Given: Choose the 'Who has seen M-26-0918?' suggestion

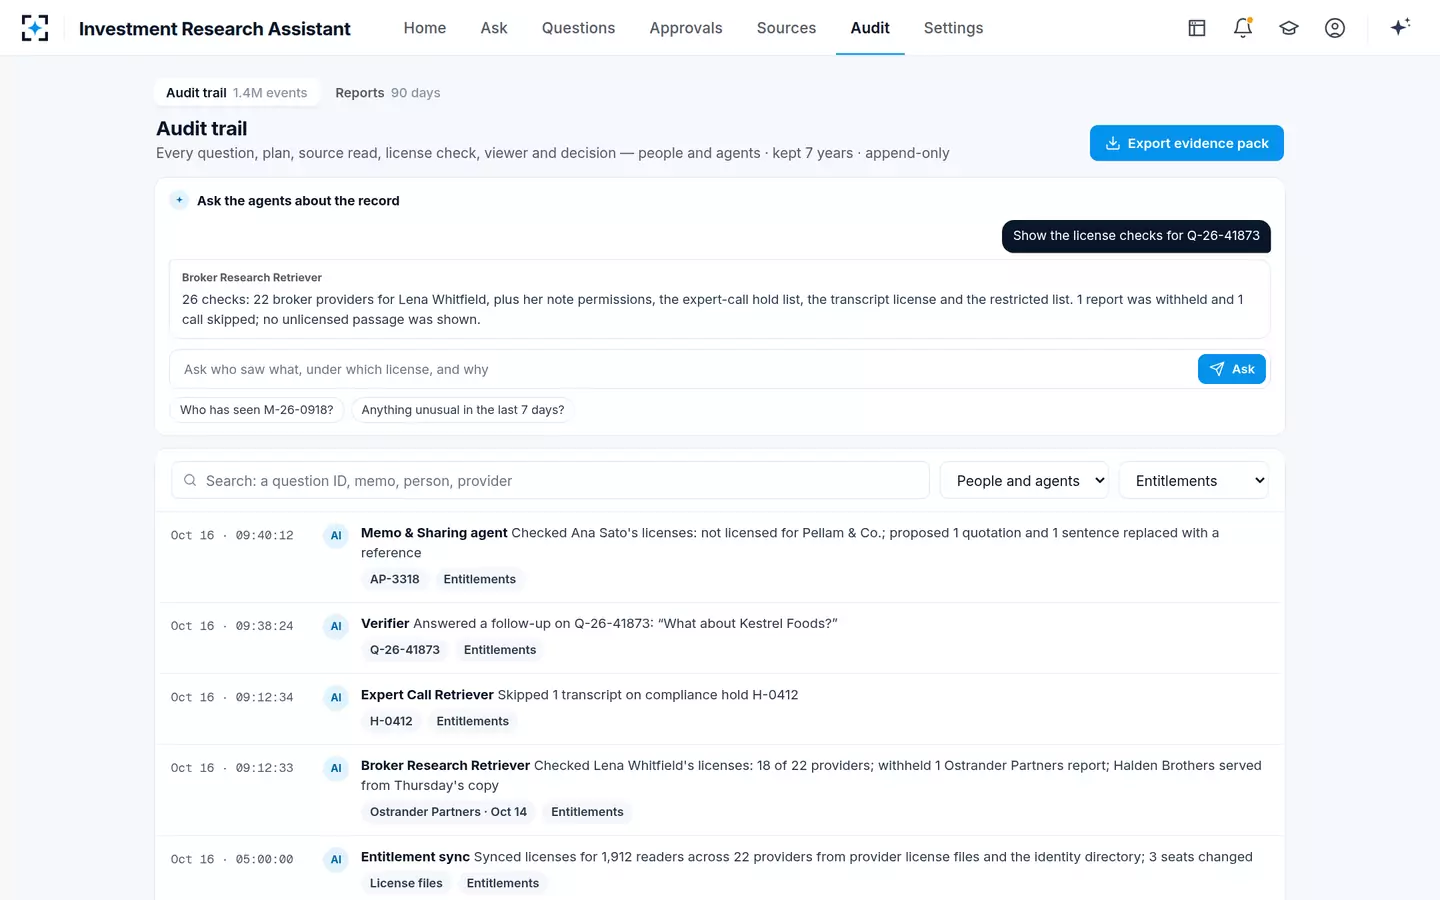Looking at the screenshot, I should (257, 410).
